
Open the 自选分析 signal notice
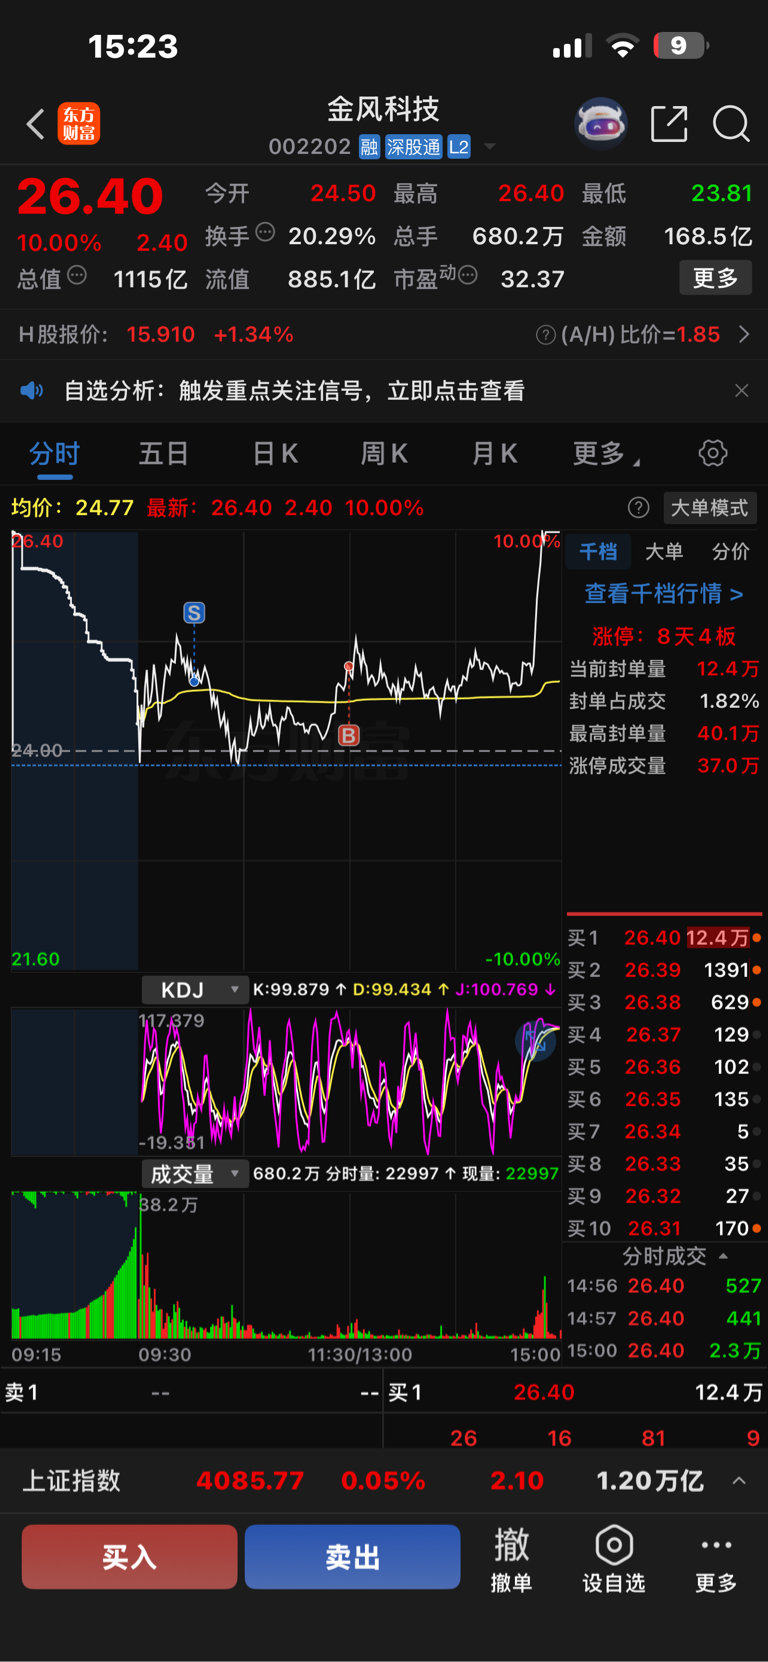[x=294, y=391]
